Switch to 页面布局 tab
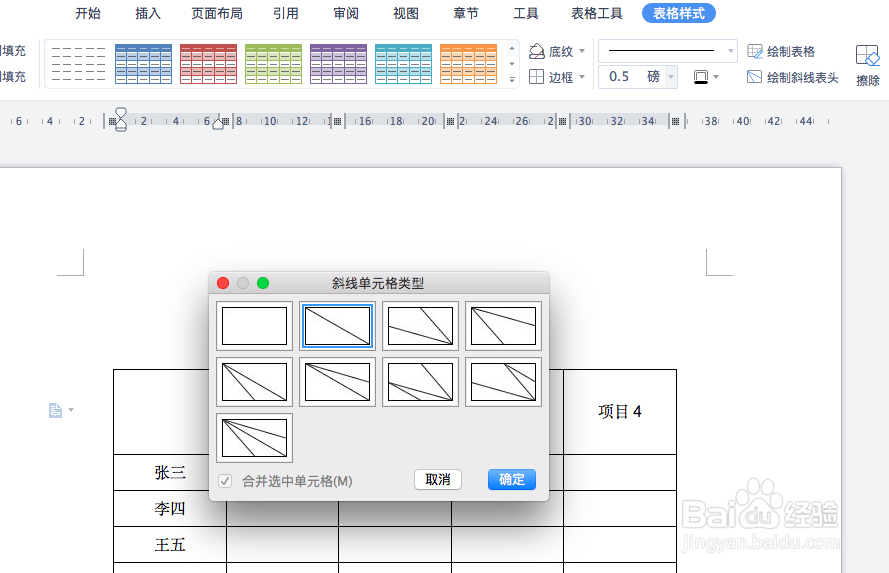 217,13
